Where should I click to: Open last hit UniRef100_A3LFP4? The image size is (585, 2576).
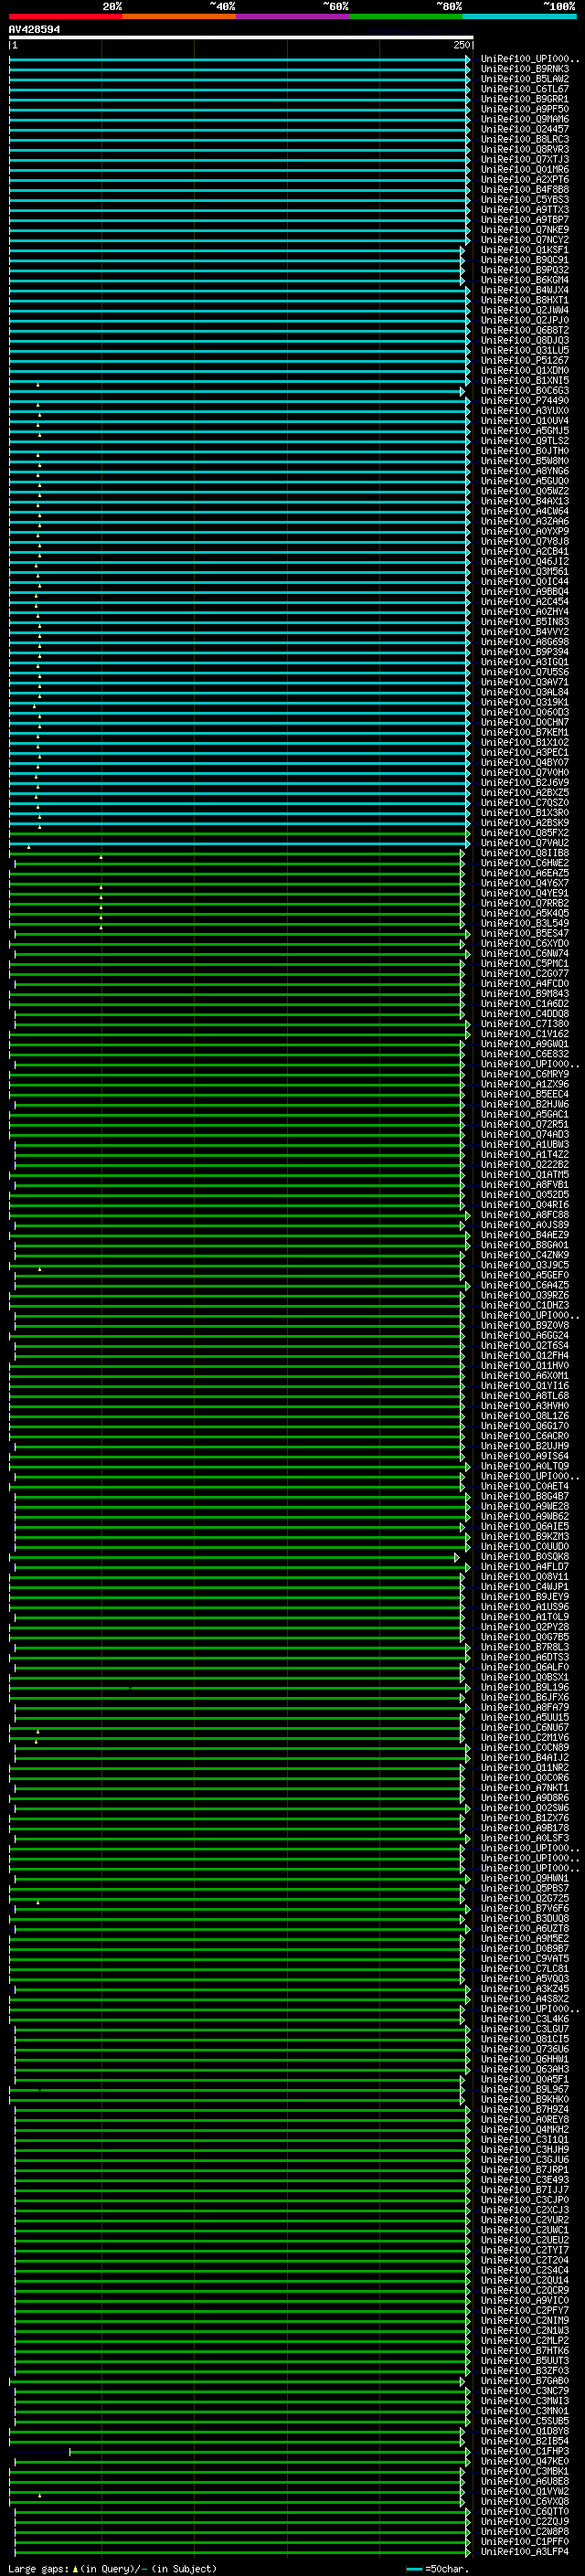pyautogui.click(x=525, y=2553)
